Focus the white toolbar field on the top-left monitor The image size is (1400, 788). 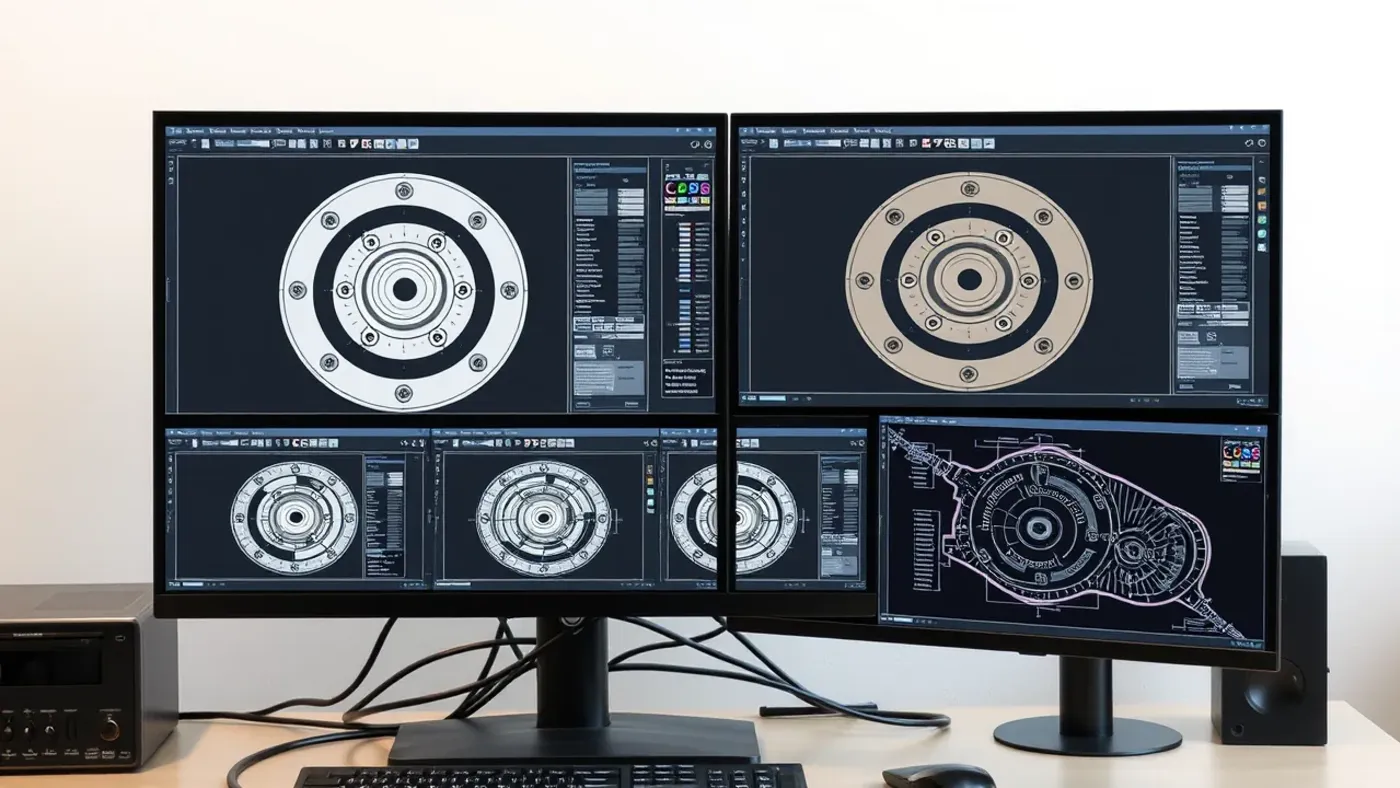click(x=253, y=144)
